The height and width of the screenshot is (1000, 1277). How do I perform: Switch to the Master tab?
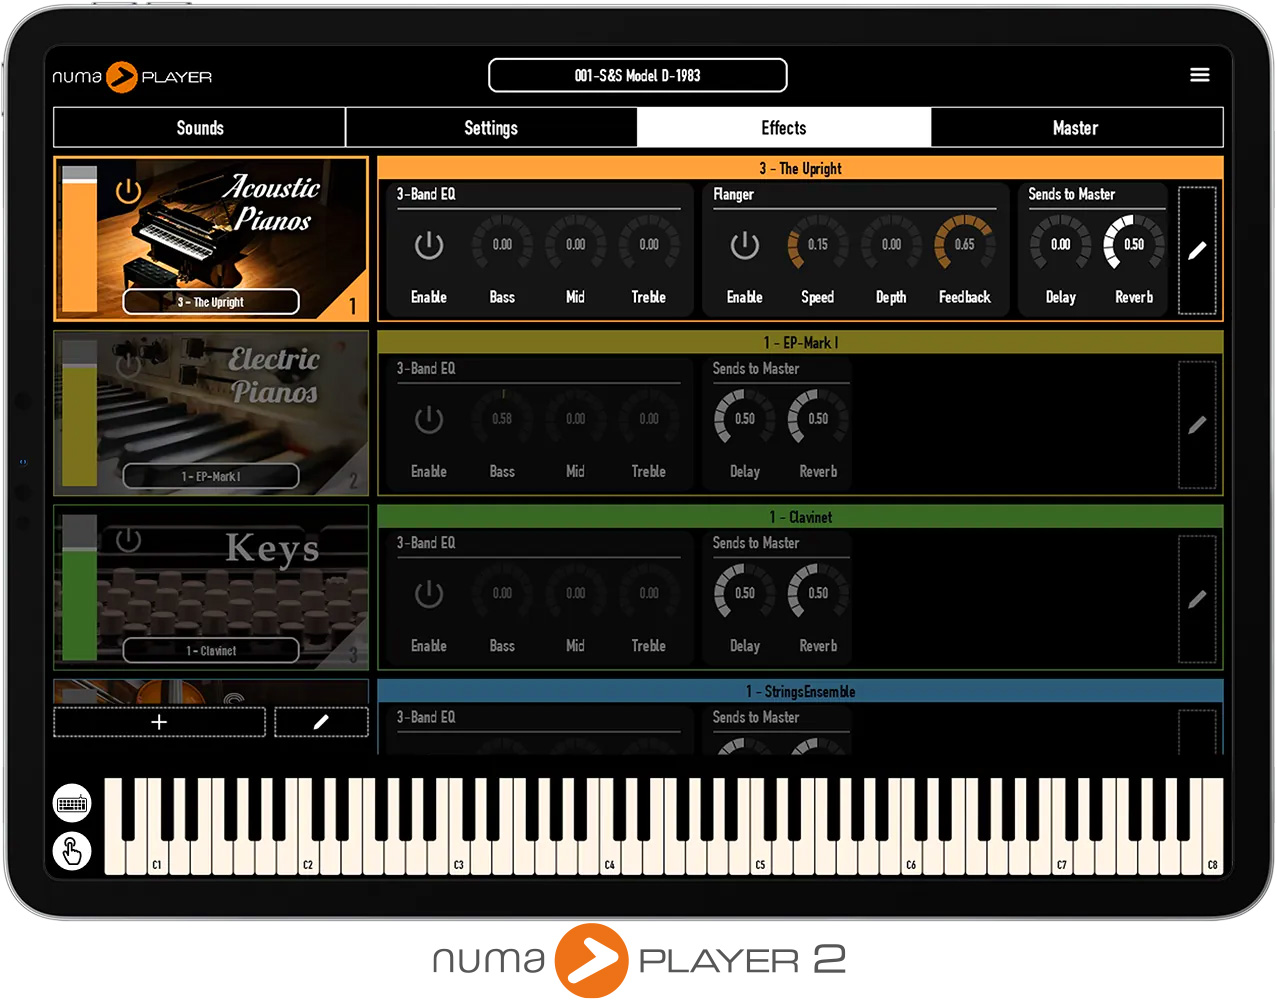[1076, 128]
